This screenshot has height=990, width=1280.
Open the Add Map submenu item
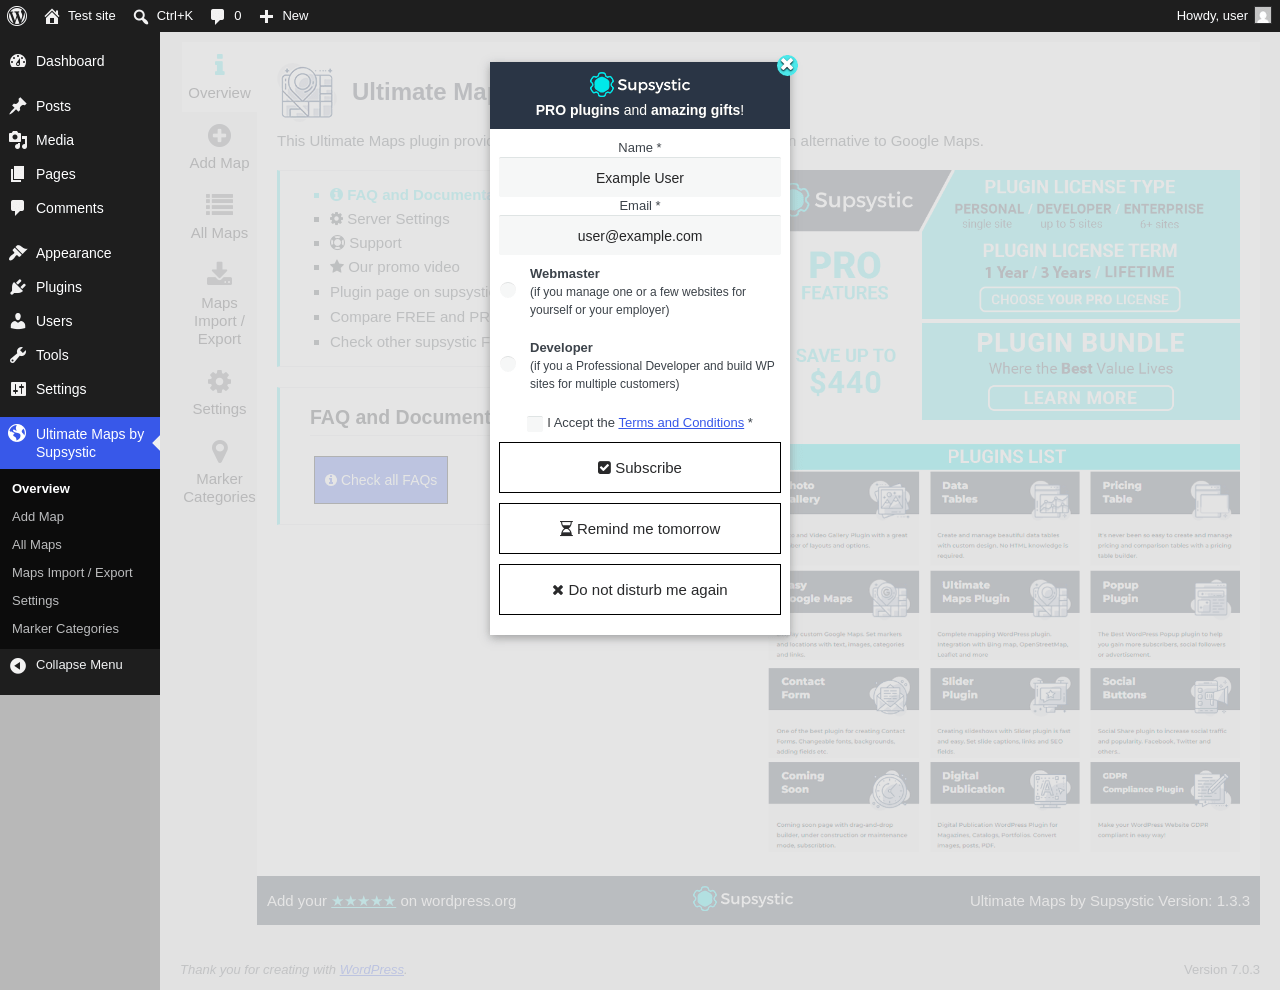coord(38,517)
